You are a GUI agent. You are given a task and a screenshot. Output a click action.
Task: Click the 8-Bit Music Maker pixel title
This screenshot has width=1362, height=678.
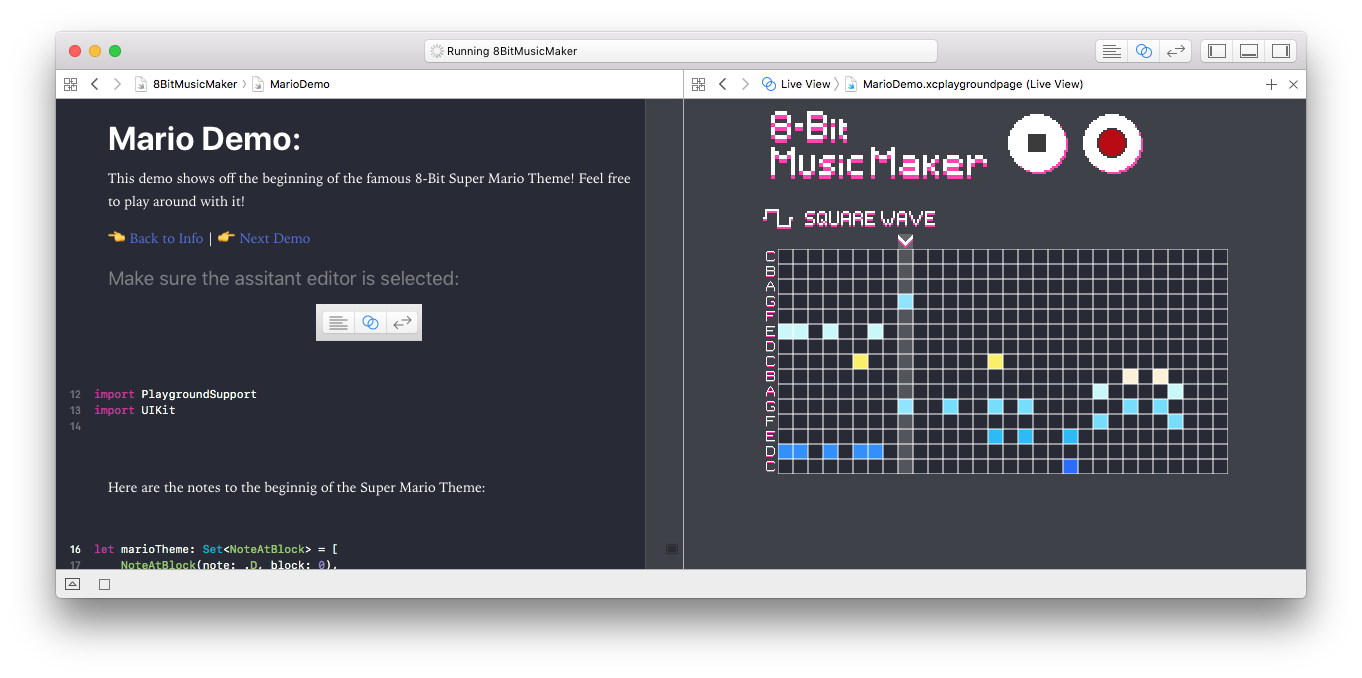878,144
